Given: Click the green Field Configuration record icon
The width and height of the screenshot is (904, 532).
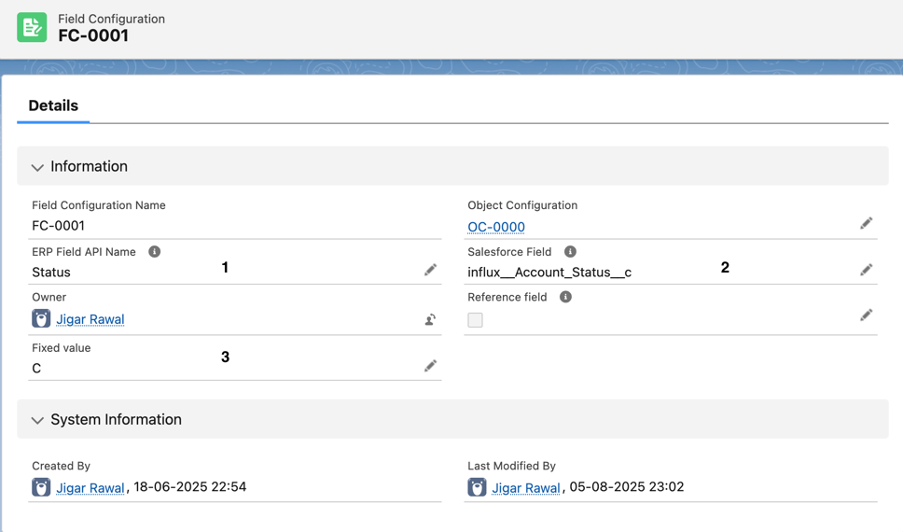Looking at the screenshot, I should (32, 27).
